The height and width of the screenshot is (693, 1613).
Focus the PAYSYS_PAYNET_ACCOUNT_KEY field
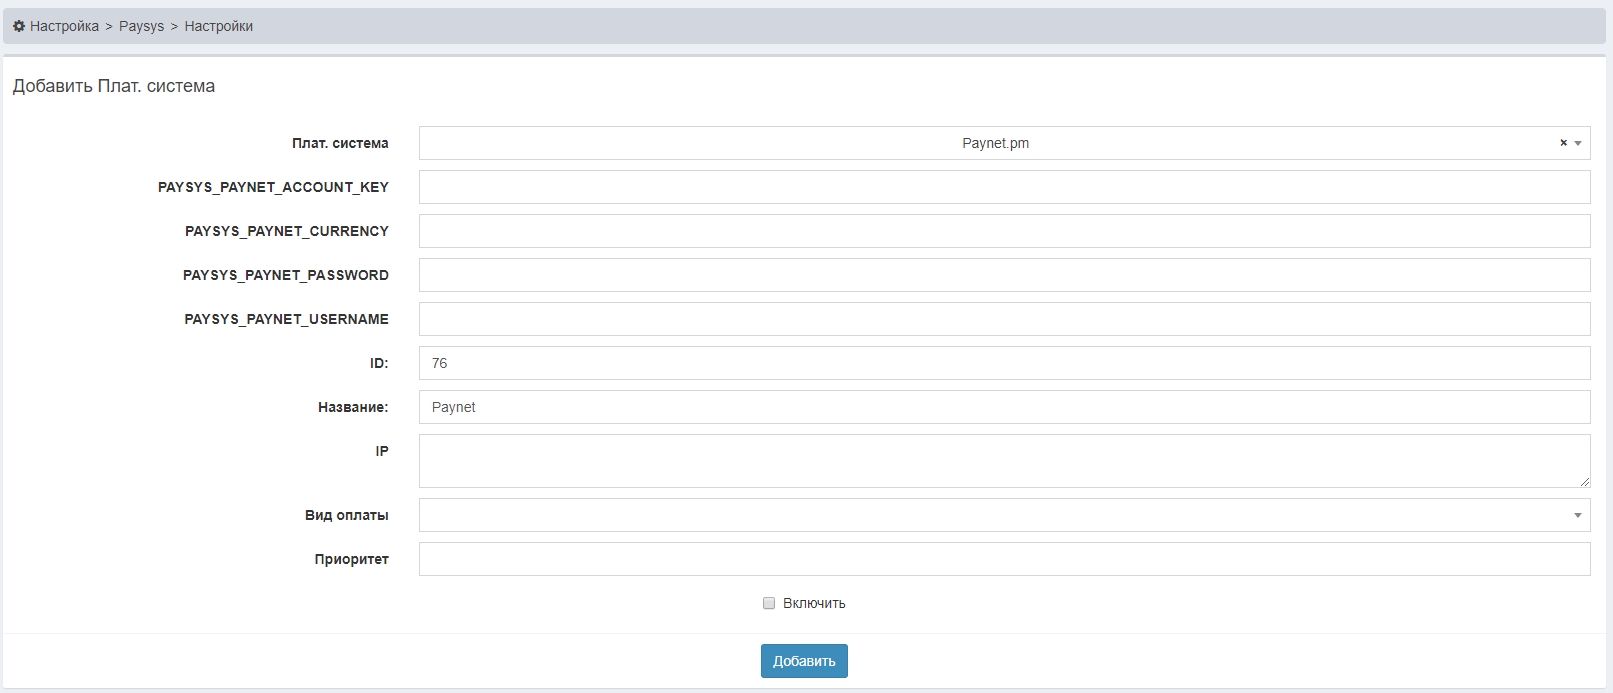pos(1004,187)
